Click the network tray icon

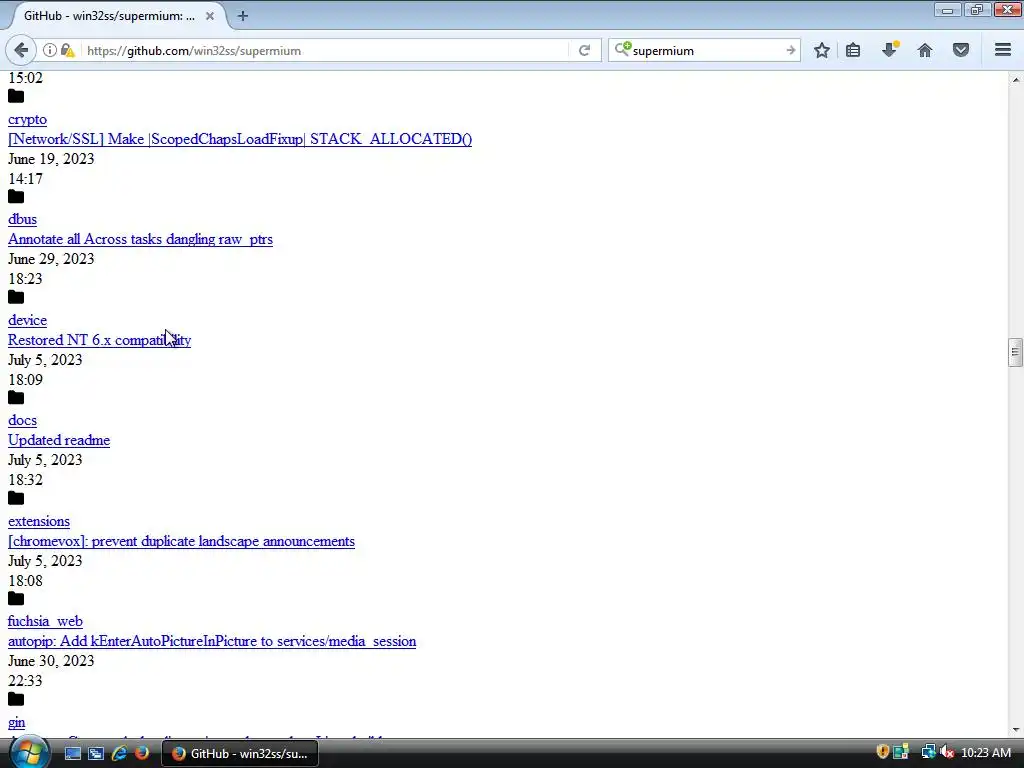point(928,752)
